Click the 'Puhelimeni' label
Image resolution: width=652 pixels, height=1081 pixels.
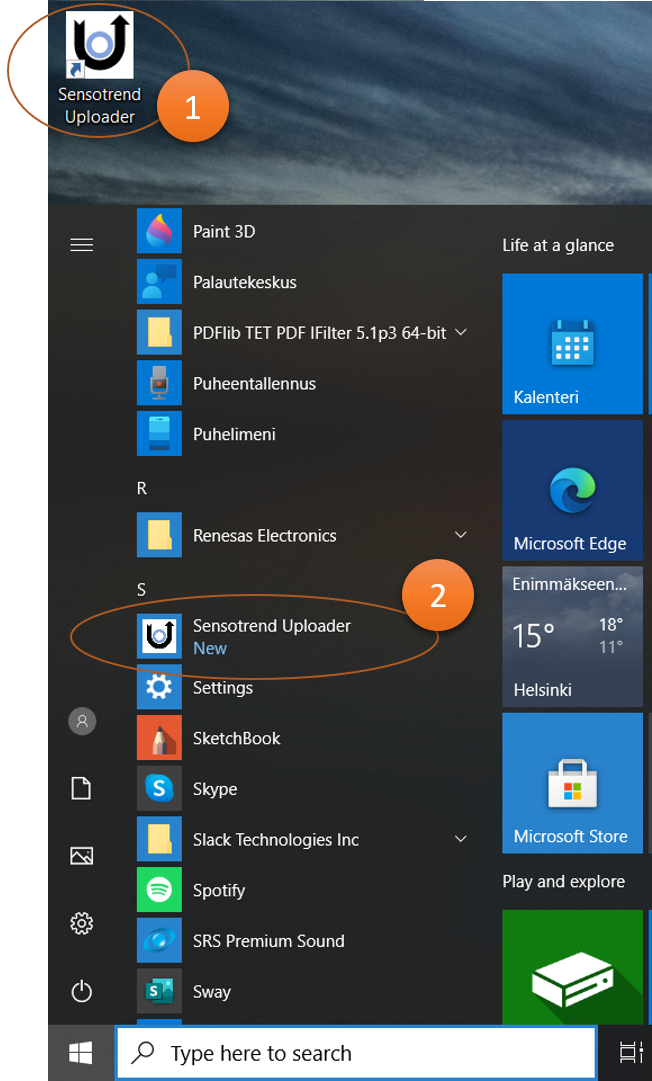click(234, 435)
